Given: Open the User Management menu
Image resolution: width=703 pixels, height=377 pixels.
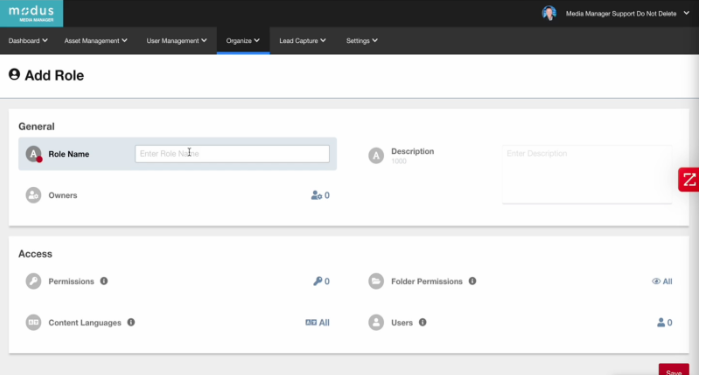Looking at the screenshot, I should (177, 40).
